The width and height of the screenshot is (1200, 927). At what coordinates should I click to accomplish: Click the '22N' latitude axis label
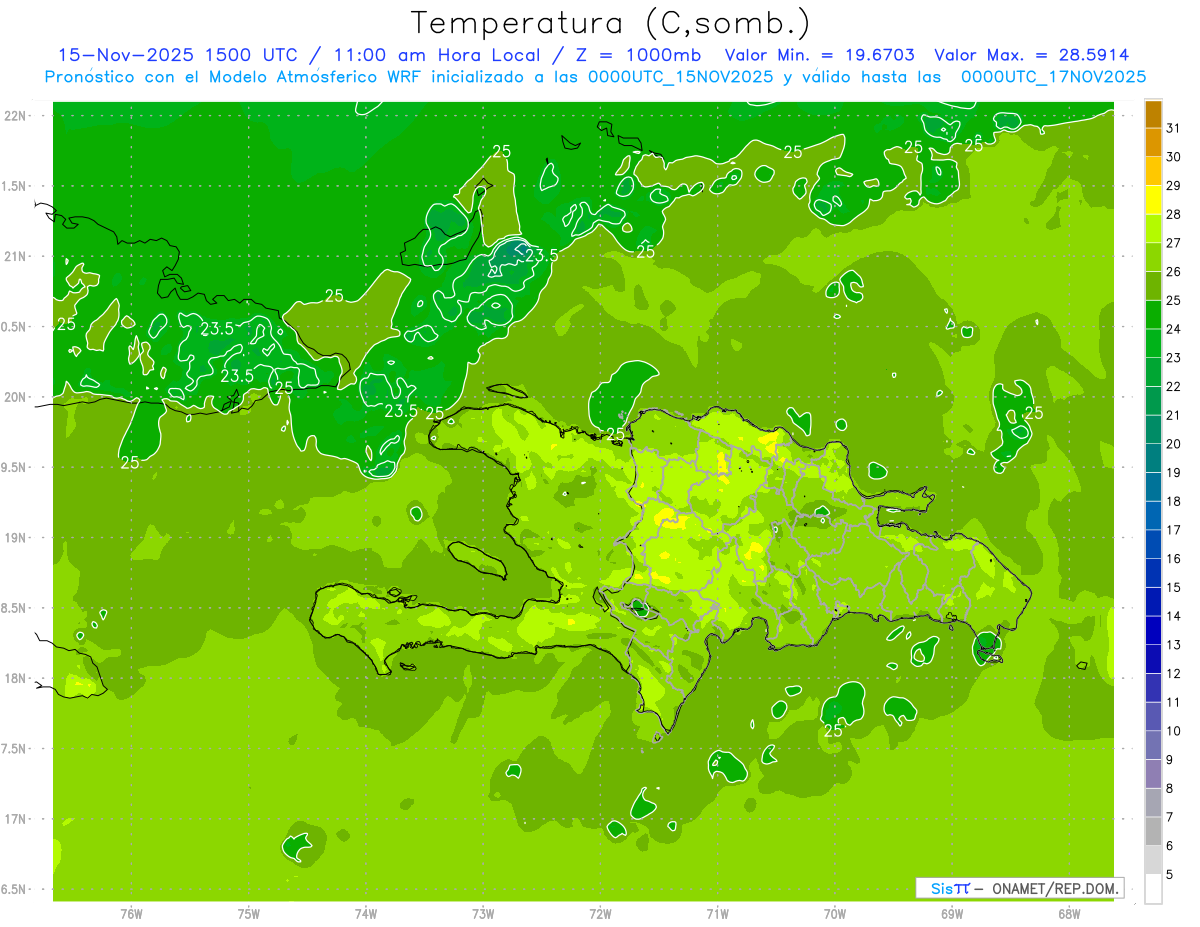coord(15,115)
